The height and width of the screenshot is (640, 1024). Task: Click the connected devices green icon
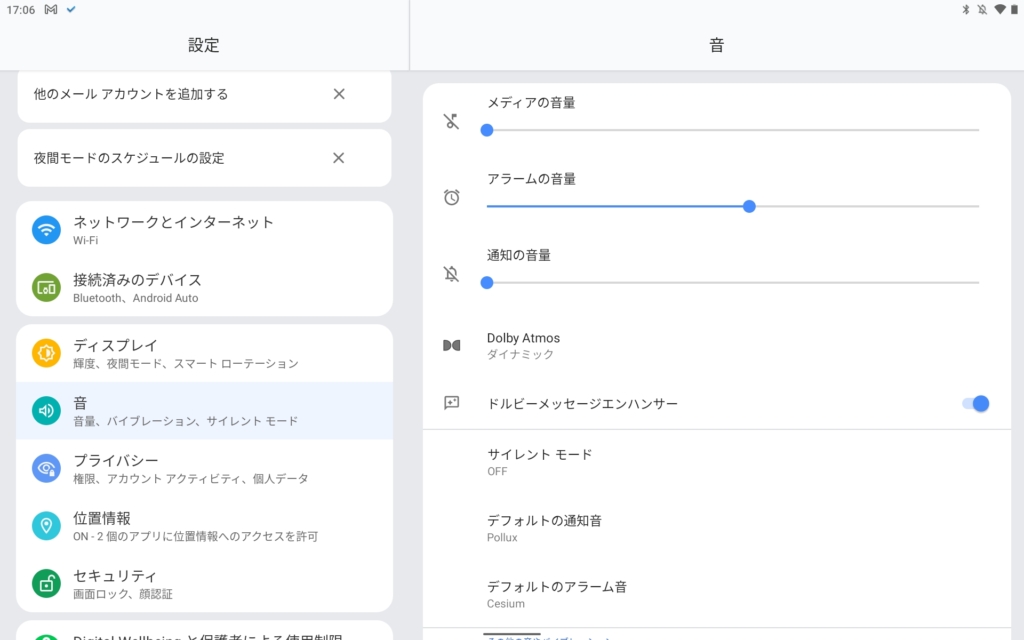46,288
